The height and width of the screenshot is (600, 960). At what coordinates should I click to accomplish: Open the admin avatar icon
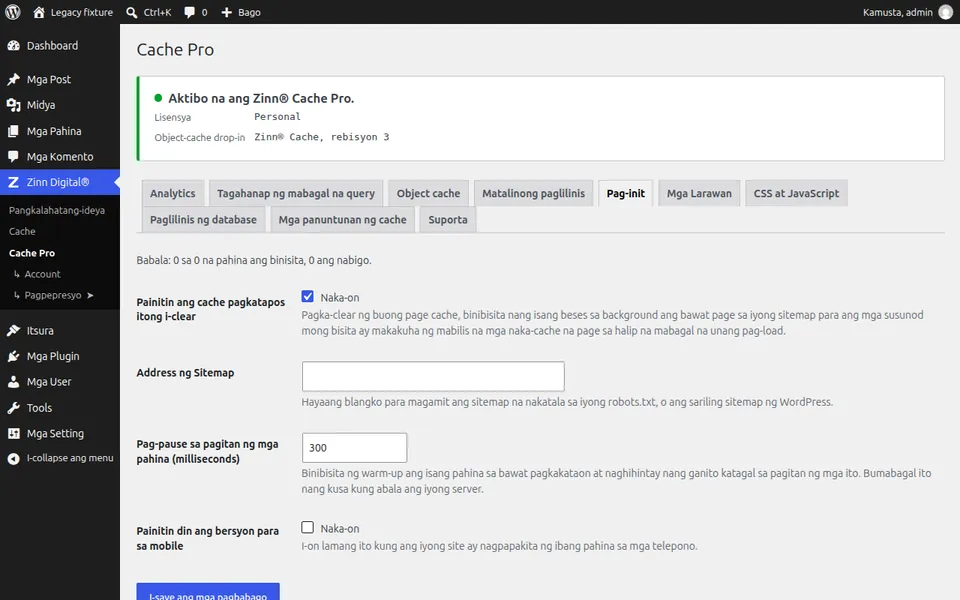946,12
